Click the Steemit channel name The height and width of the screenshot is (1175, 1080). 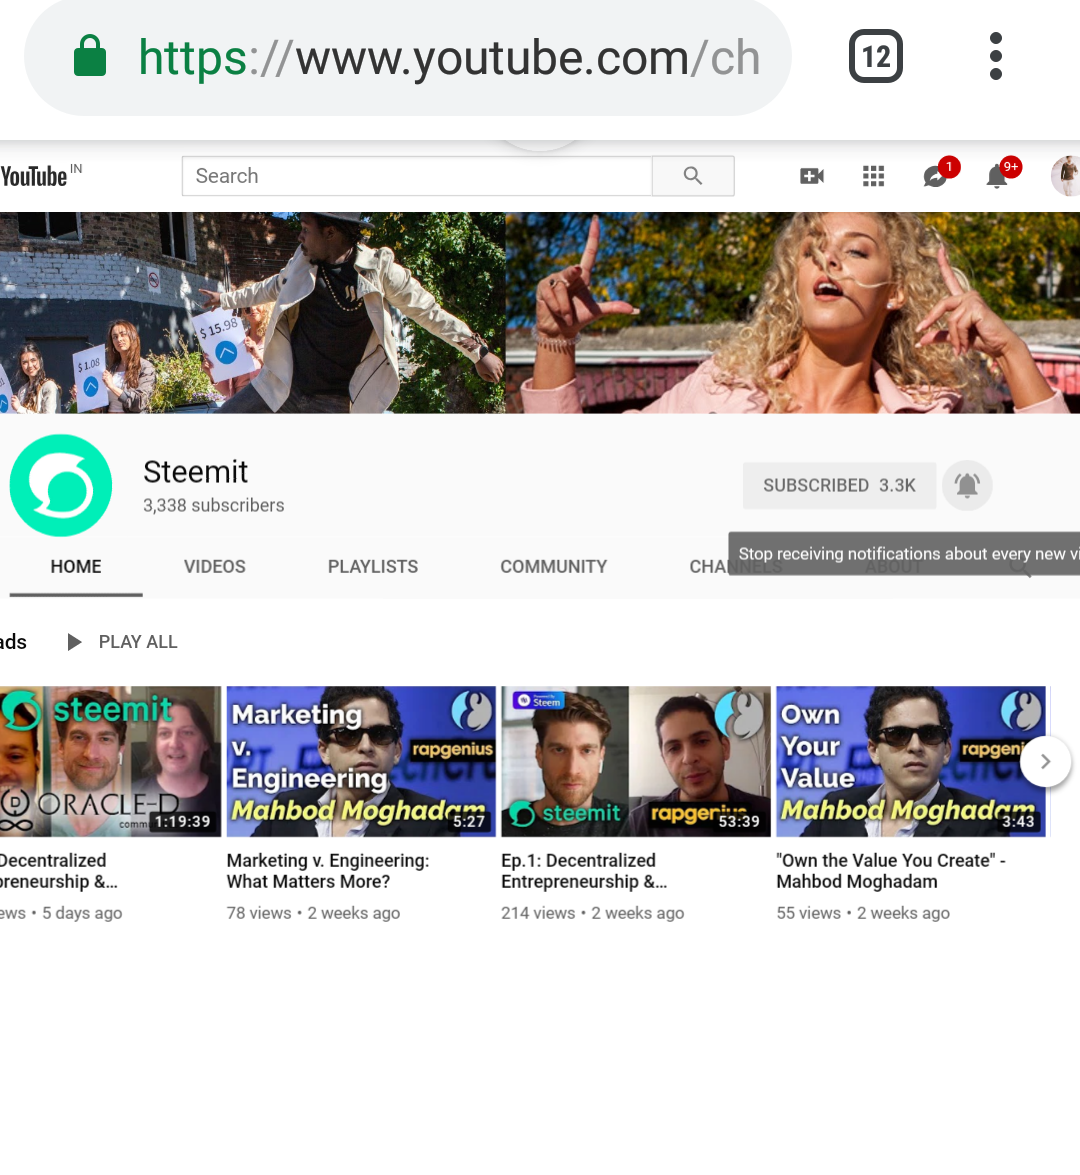(196, 472)
